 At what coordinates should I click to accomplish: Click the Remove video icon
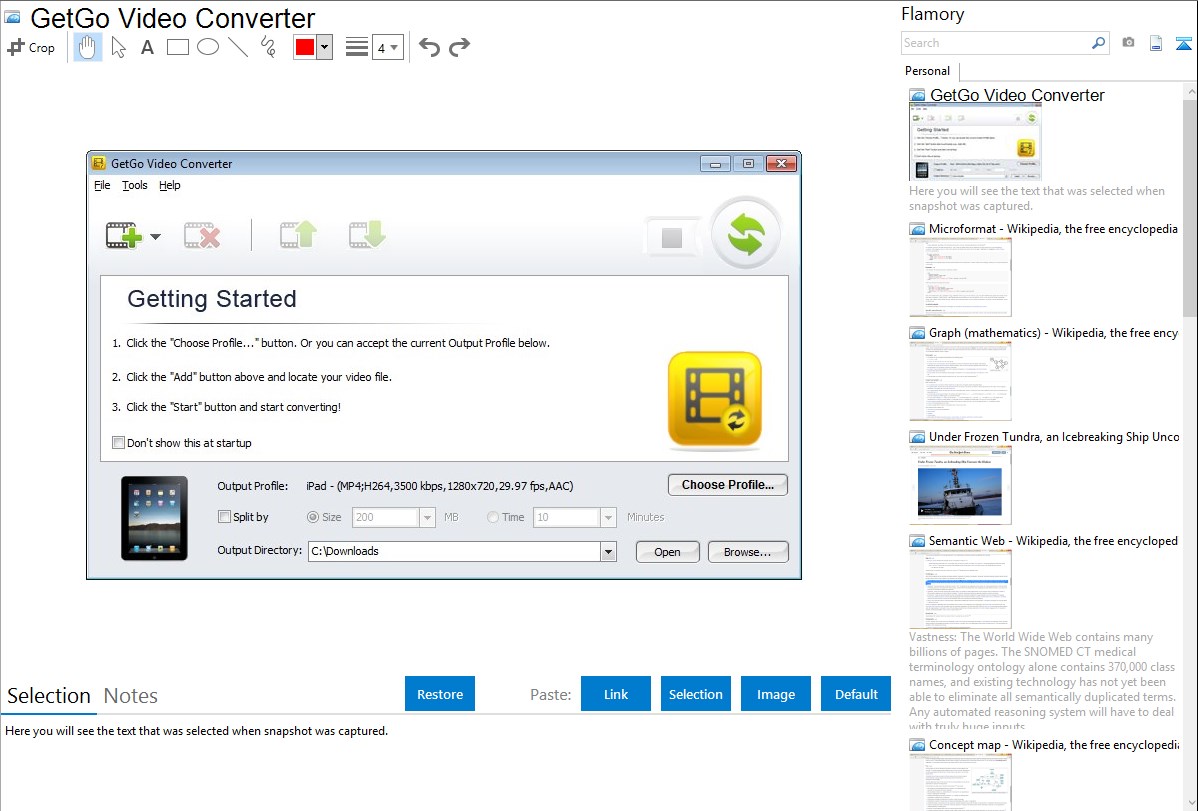[x=202, y=235]
